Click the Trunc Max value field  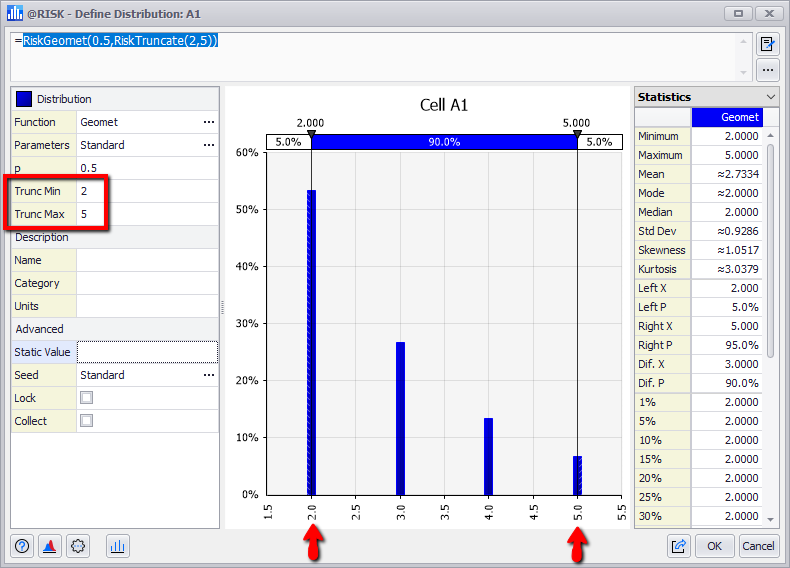[146, 214]
